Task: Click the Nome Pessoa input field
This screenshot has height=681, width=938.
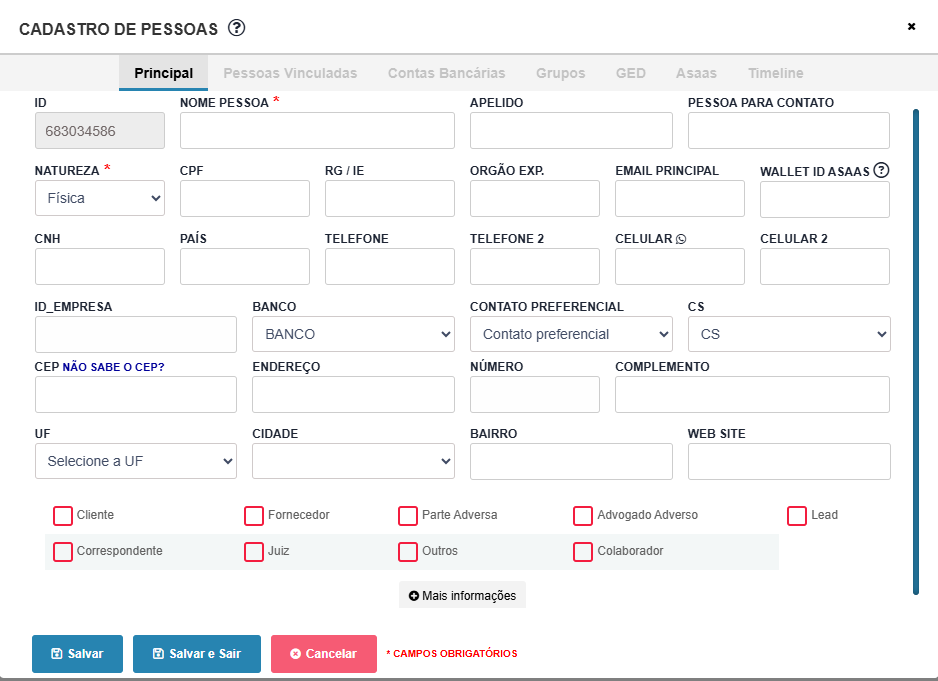Action: point(317,131)
